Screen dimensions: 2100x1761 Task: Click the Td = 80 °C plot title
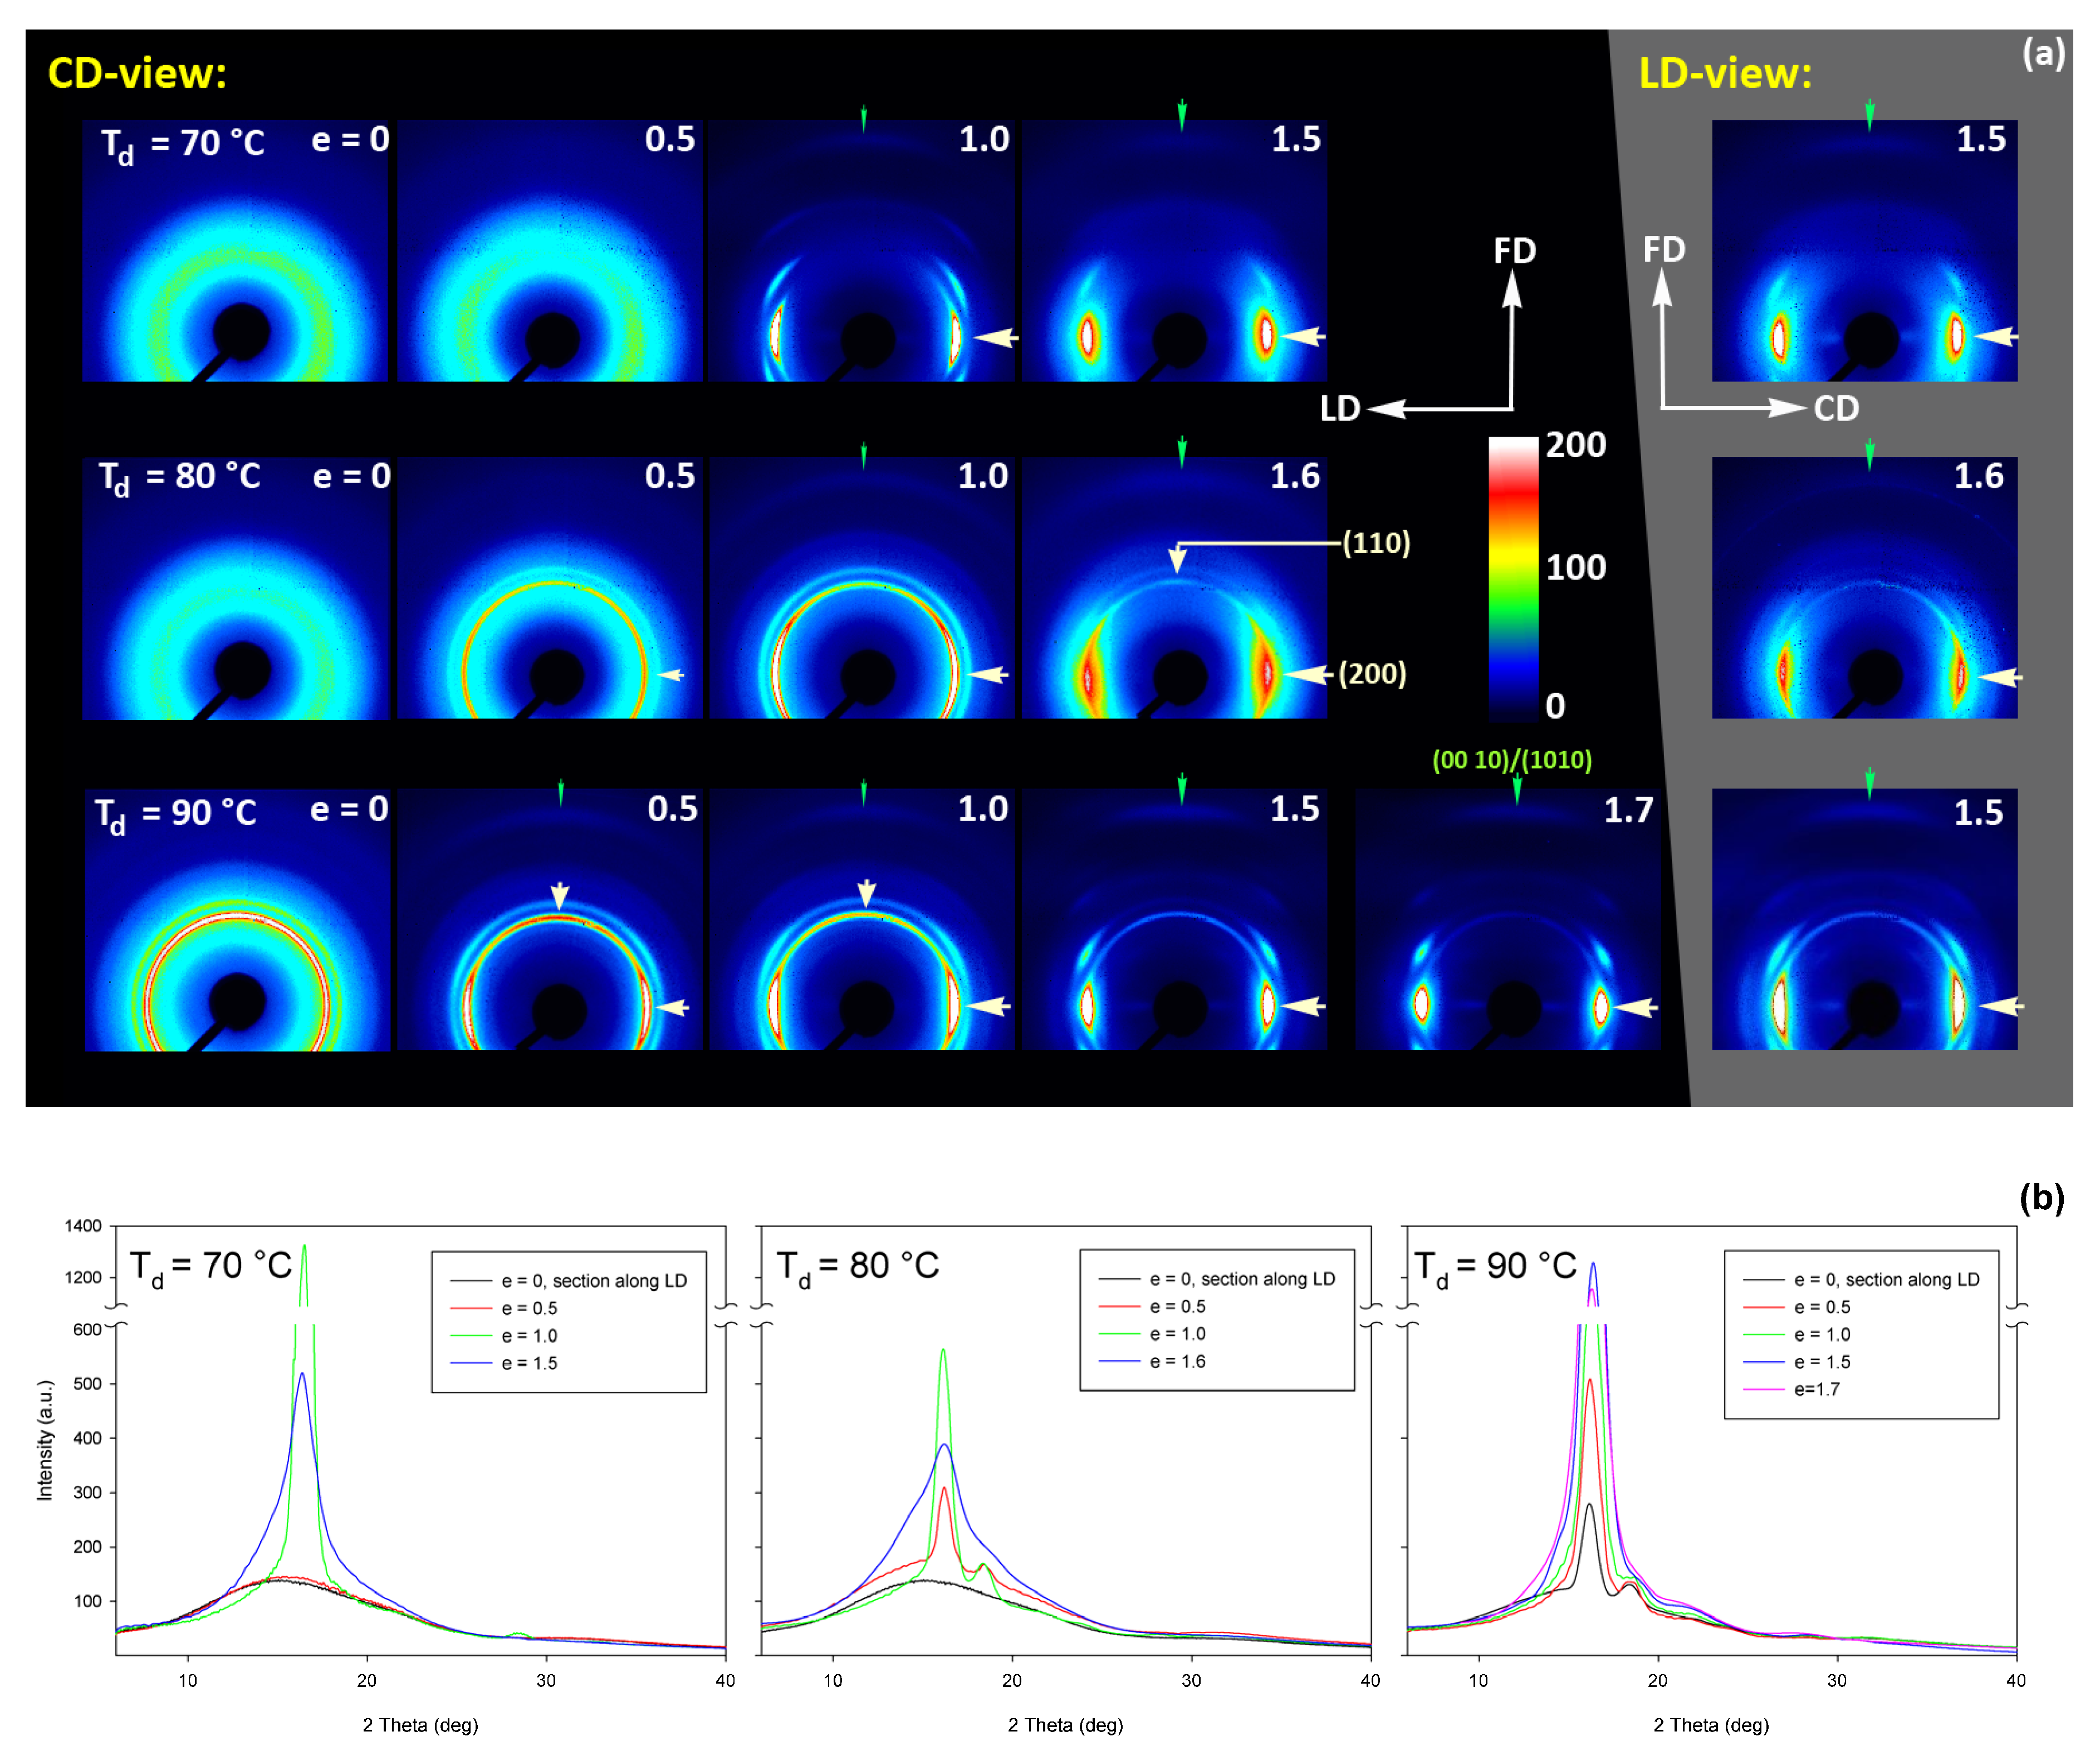[x=858, y=1266]
